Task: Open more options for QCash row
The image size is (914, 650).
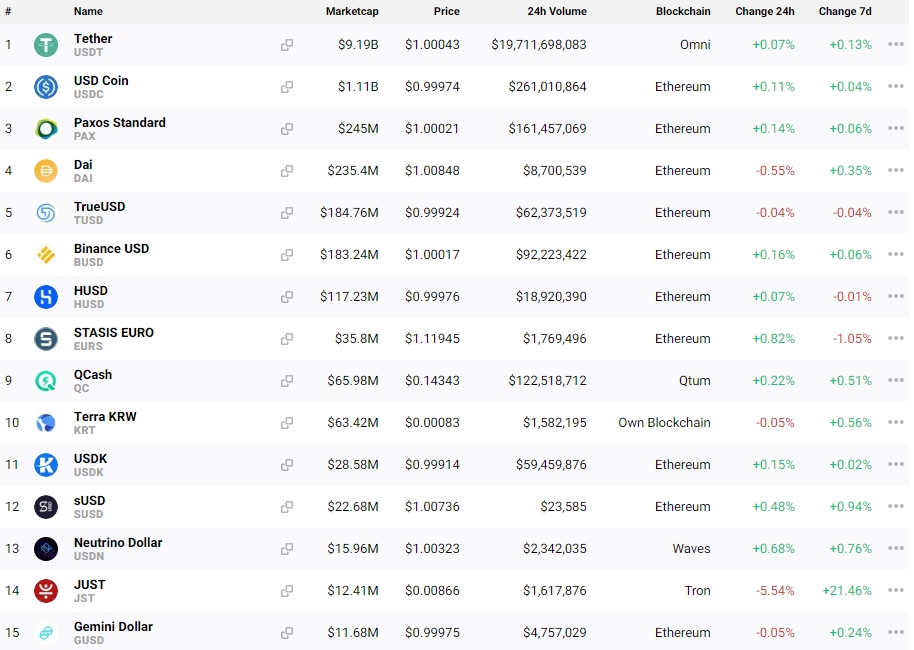Action: click(x=896, y=380)
